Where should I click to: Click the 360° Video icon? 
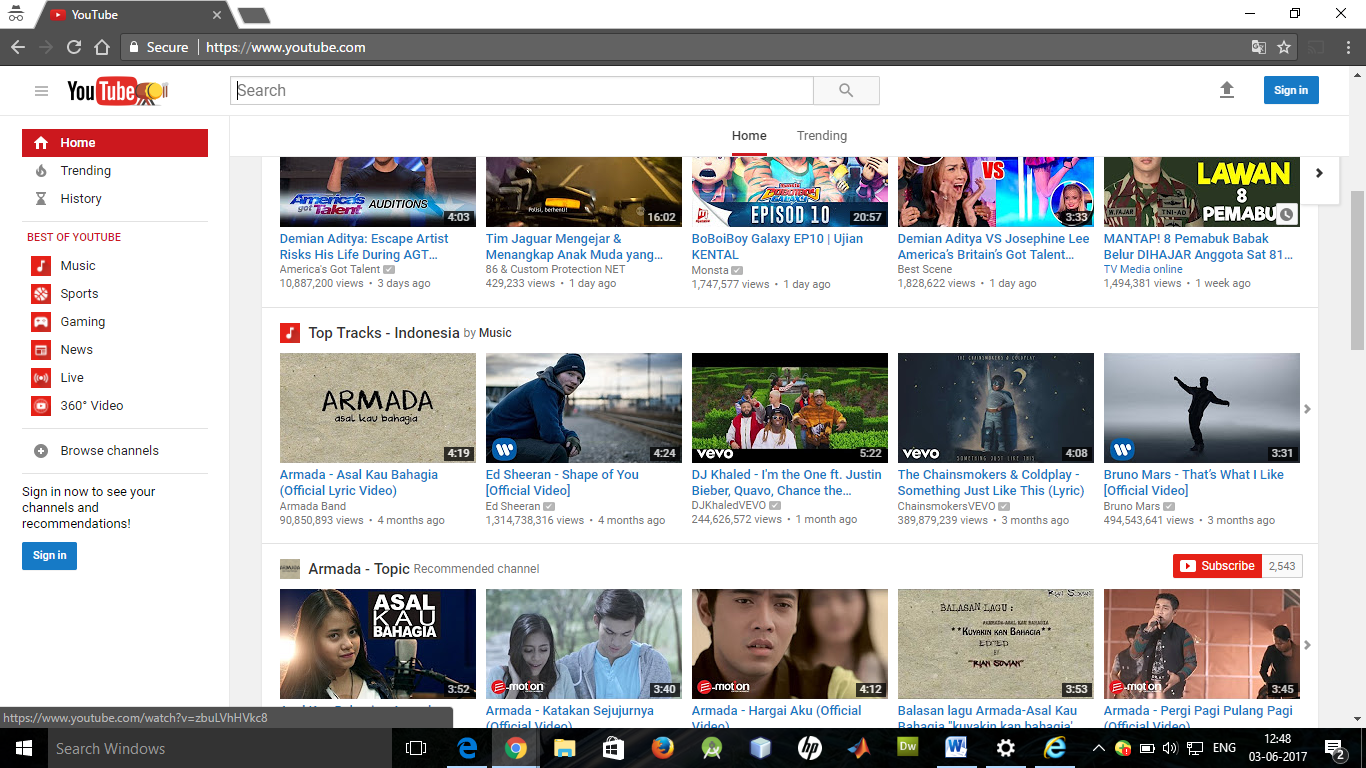click(41, 406)
